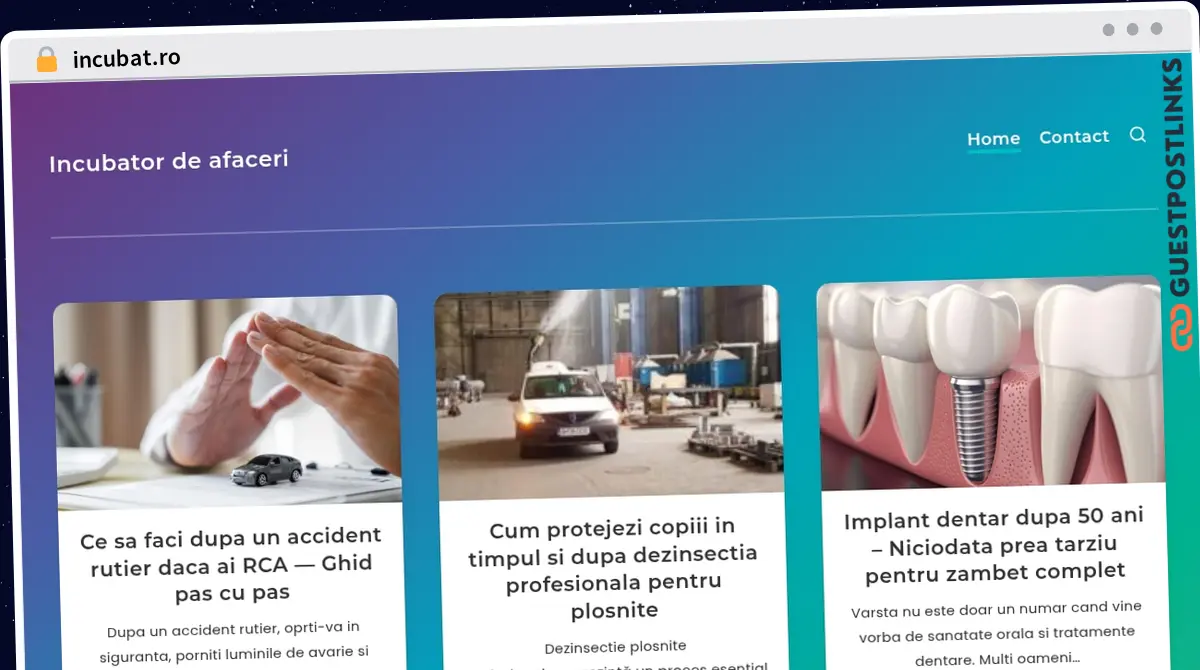Open the Implant dentar dupa 50 ani title

pos(994,545)
